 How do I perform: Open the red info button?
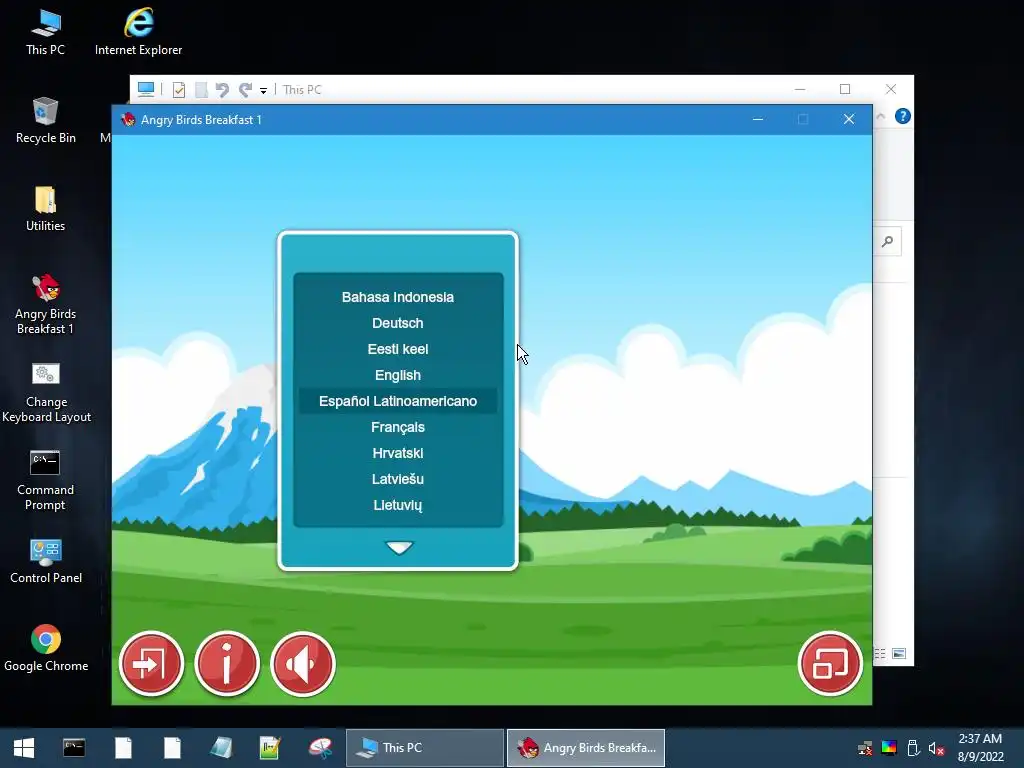coord(227,664)
